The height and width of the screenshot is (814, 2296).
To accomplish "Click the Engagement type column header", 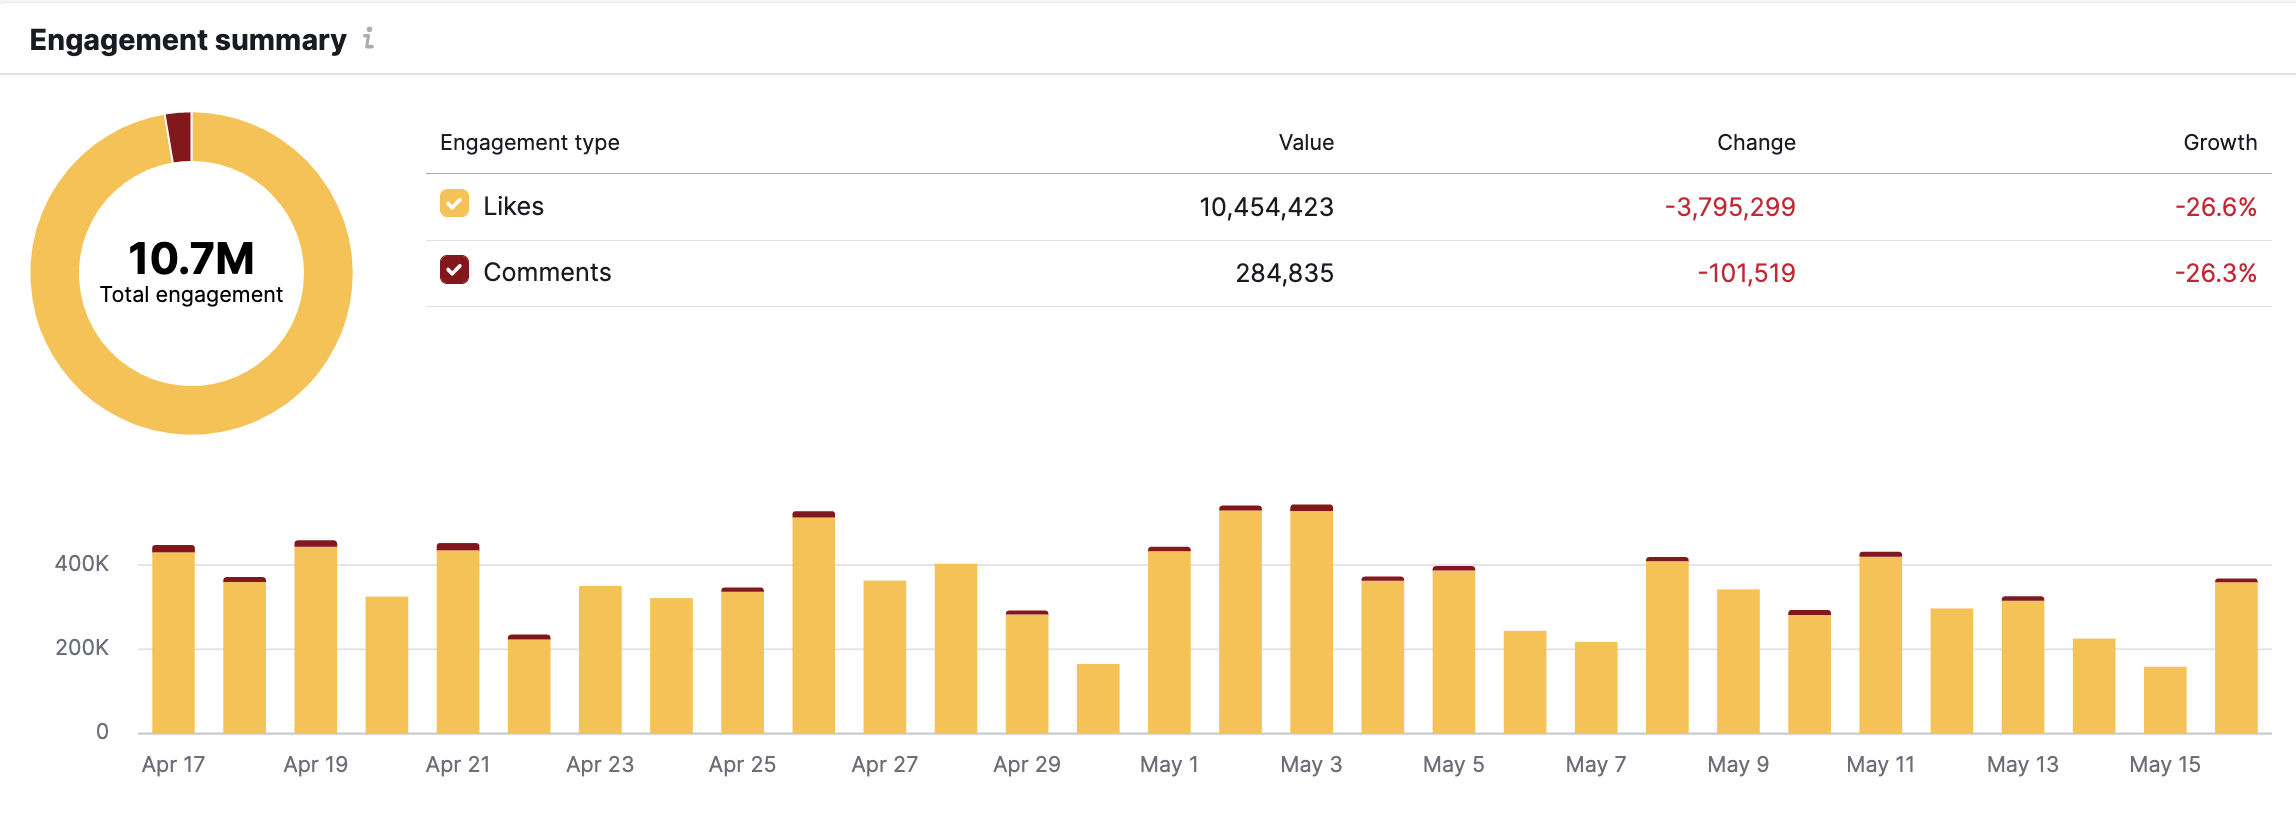I will coord(529,142).
